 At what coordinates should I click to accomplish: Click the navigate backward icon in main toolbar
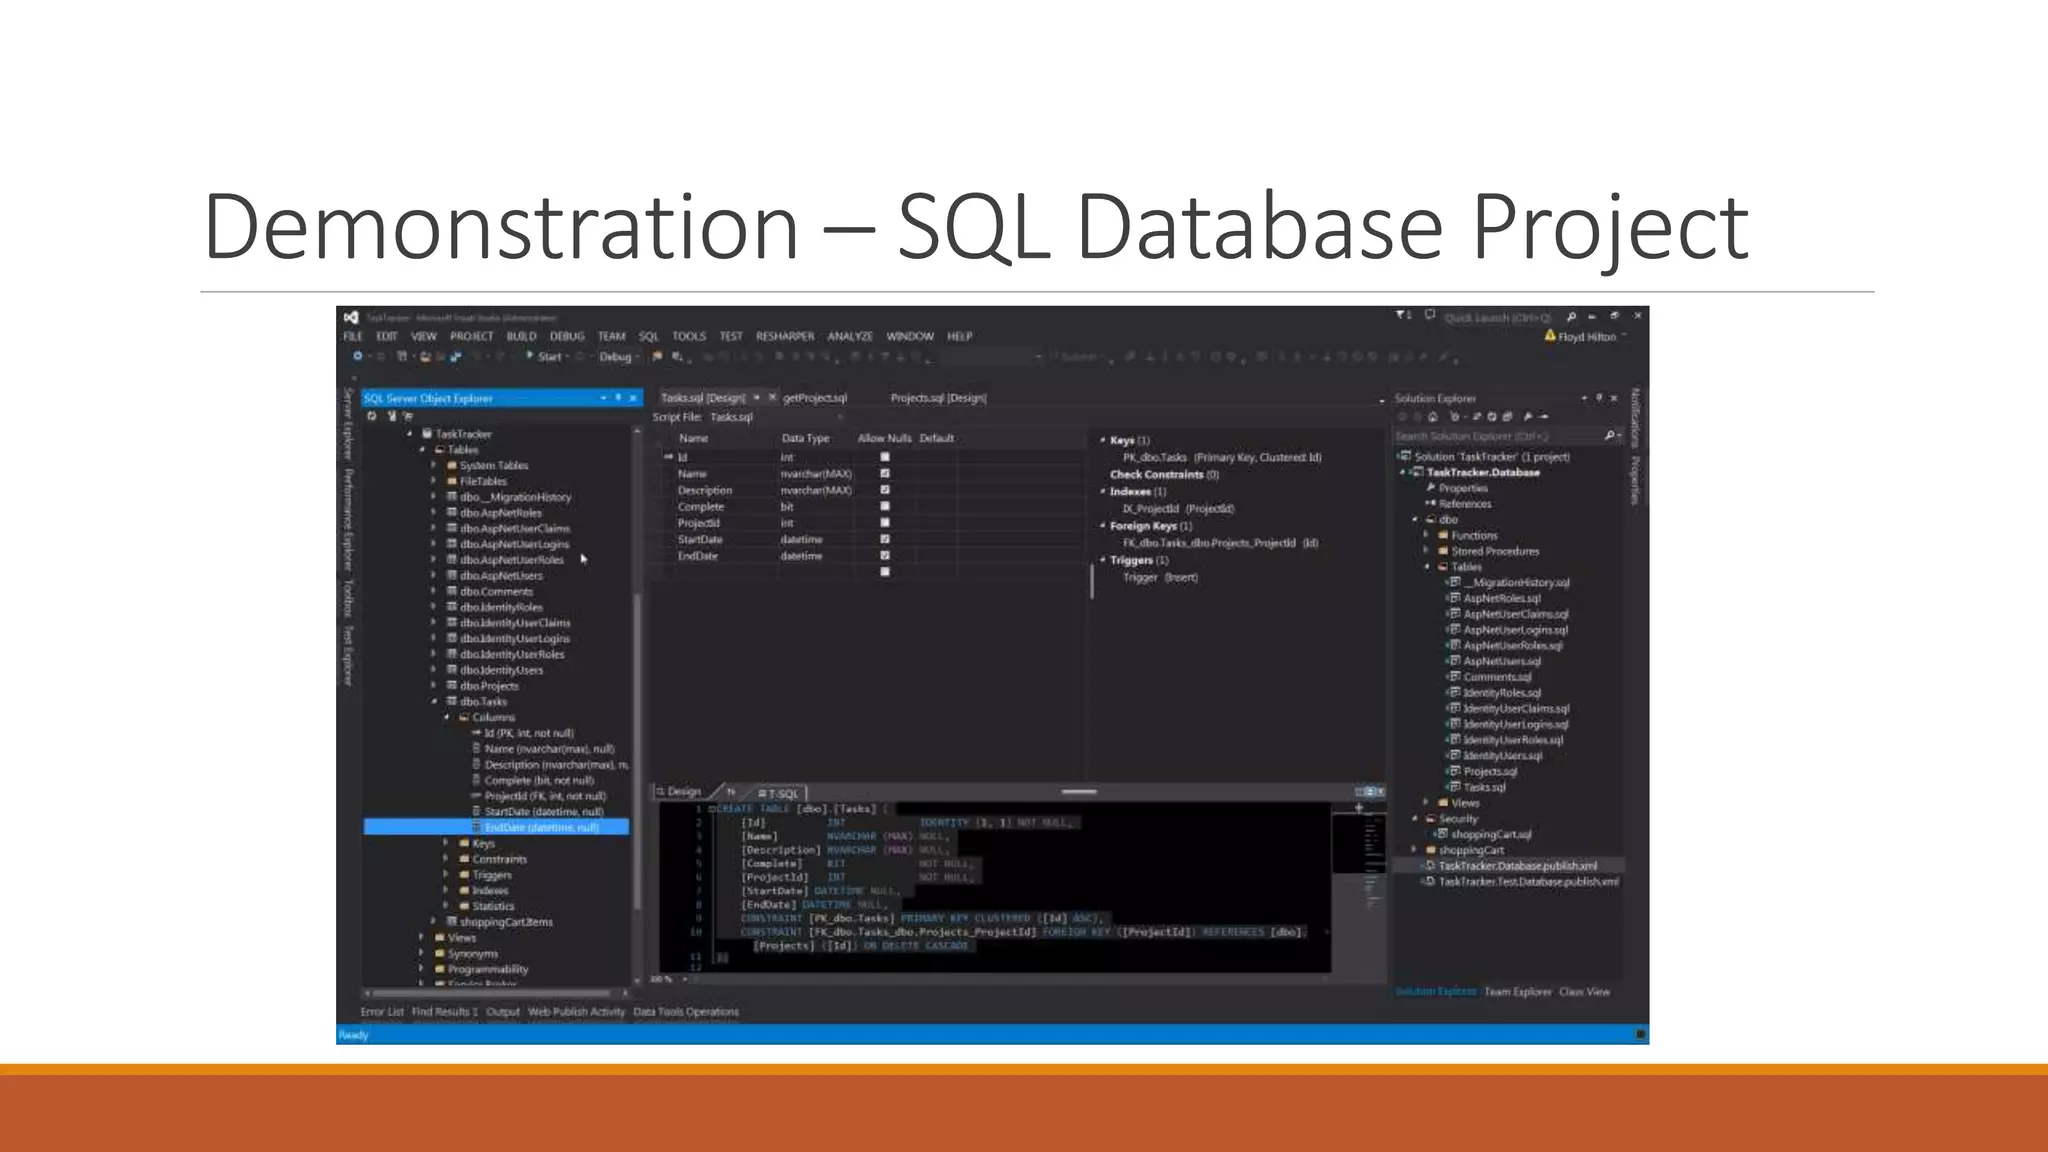click(357, 356)
